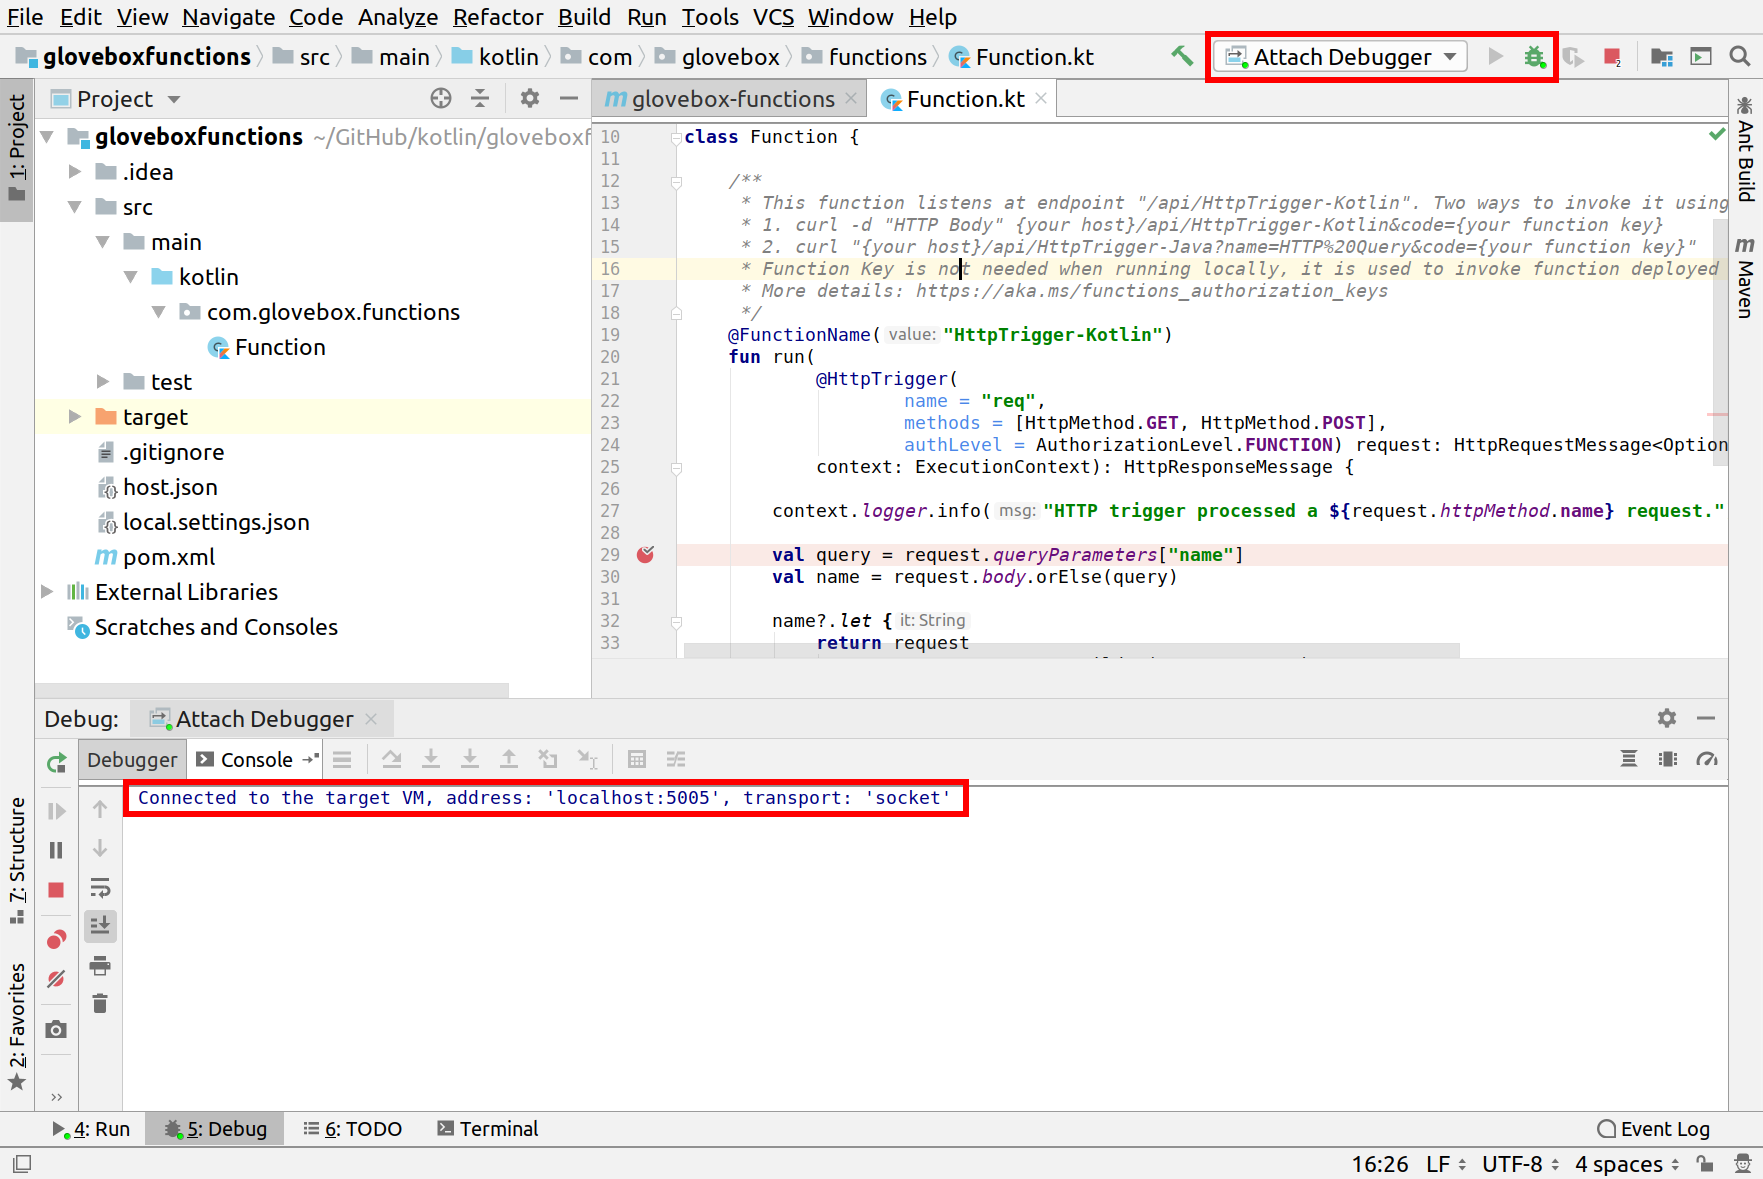The image size is (1763, 1179).
Task: Open the Terminal tool window
Action: tap(487, 1129)
